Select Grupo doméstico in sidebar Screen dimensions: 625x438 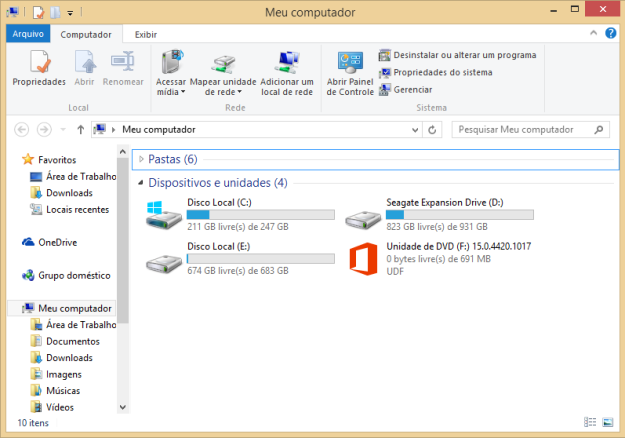[66, 275]
